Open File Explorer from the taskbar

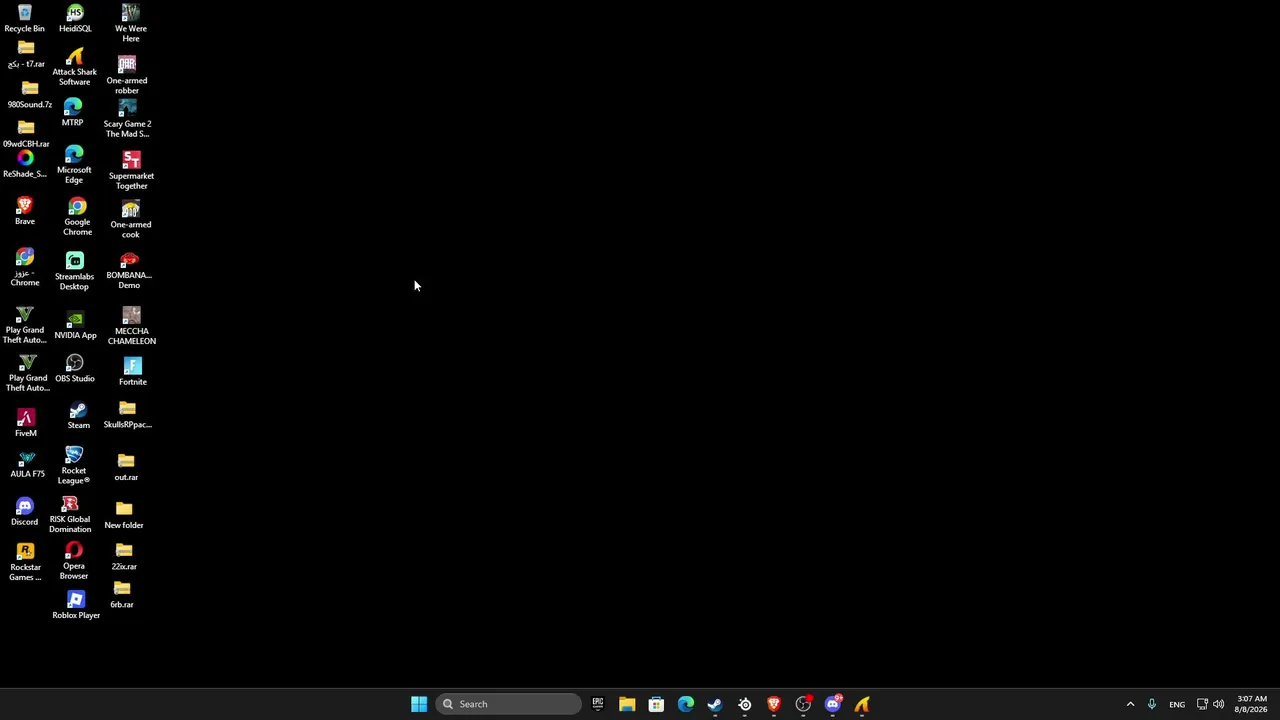pos(627,704)
